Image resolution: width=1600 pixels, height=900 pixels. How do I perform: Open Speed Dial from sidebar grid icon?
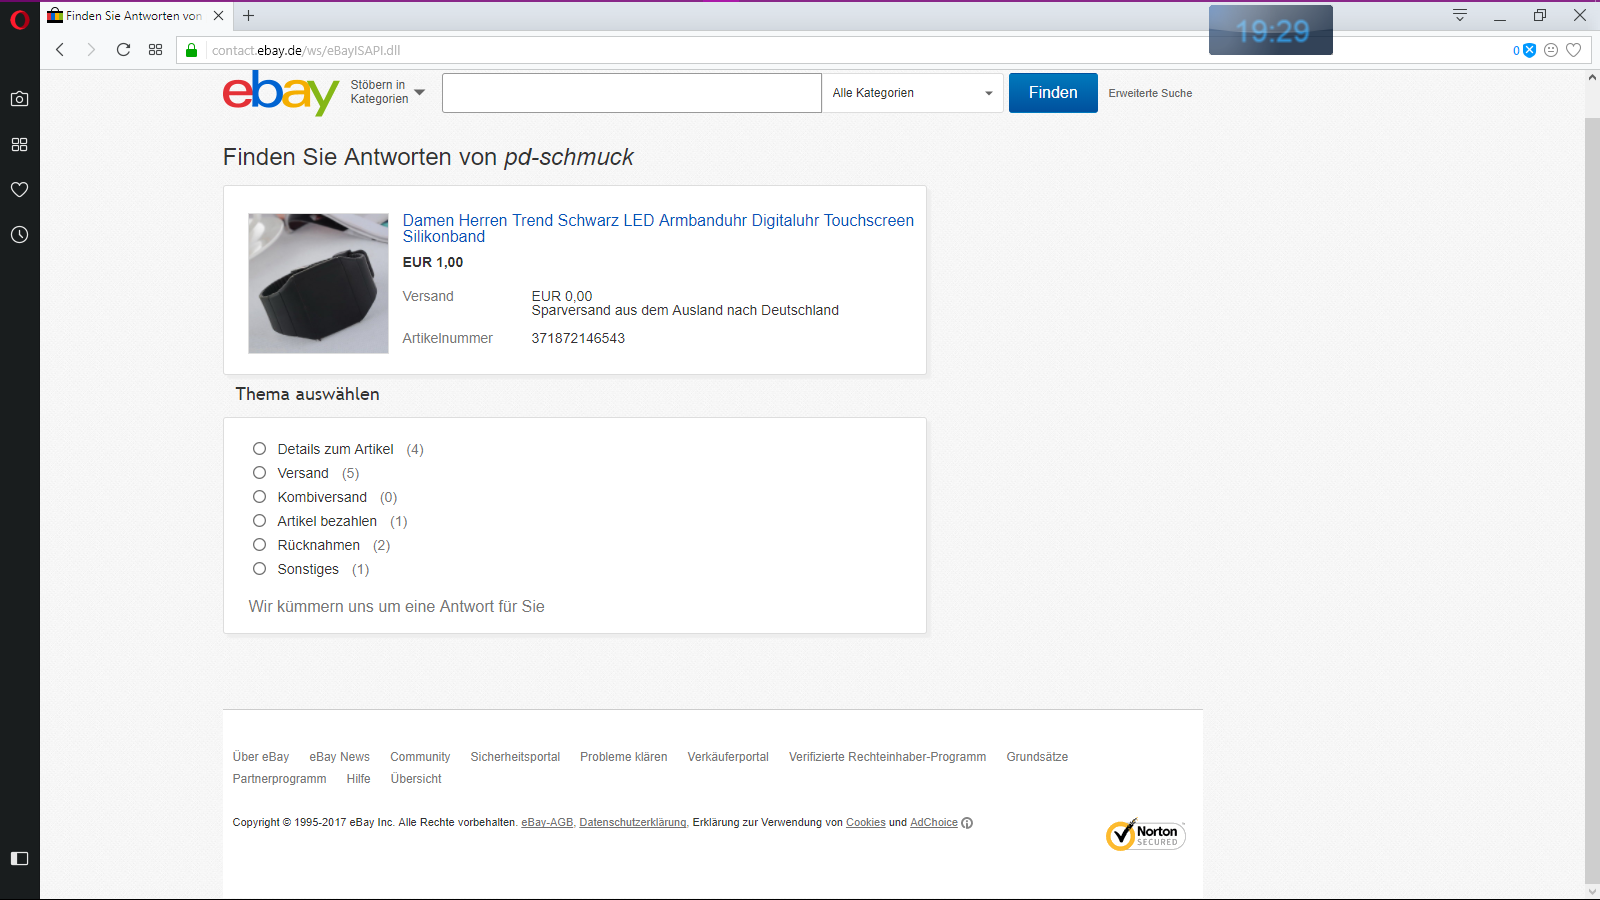pyautogui.click(x=19, y=144)
